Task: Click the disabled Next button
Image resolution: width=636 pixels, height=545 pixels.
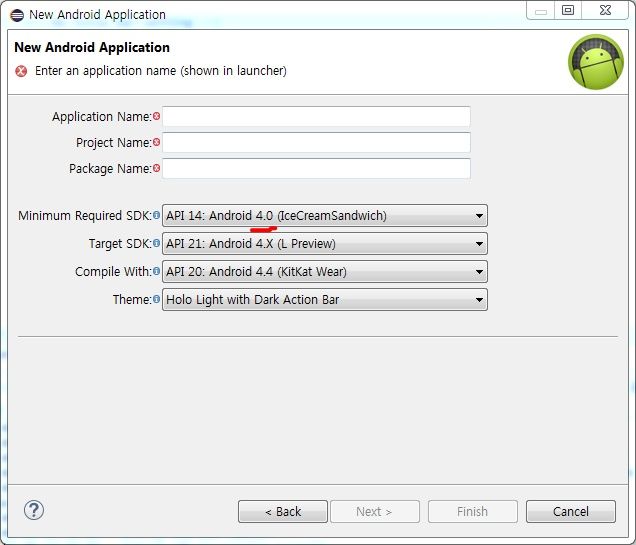Action: [x=375, y=511]
